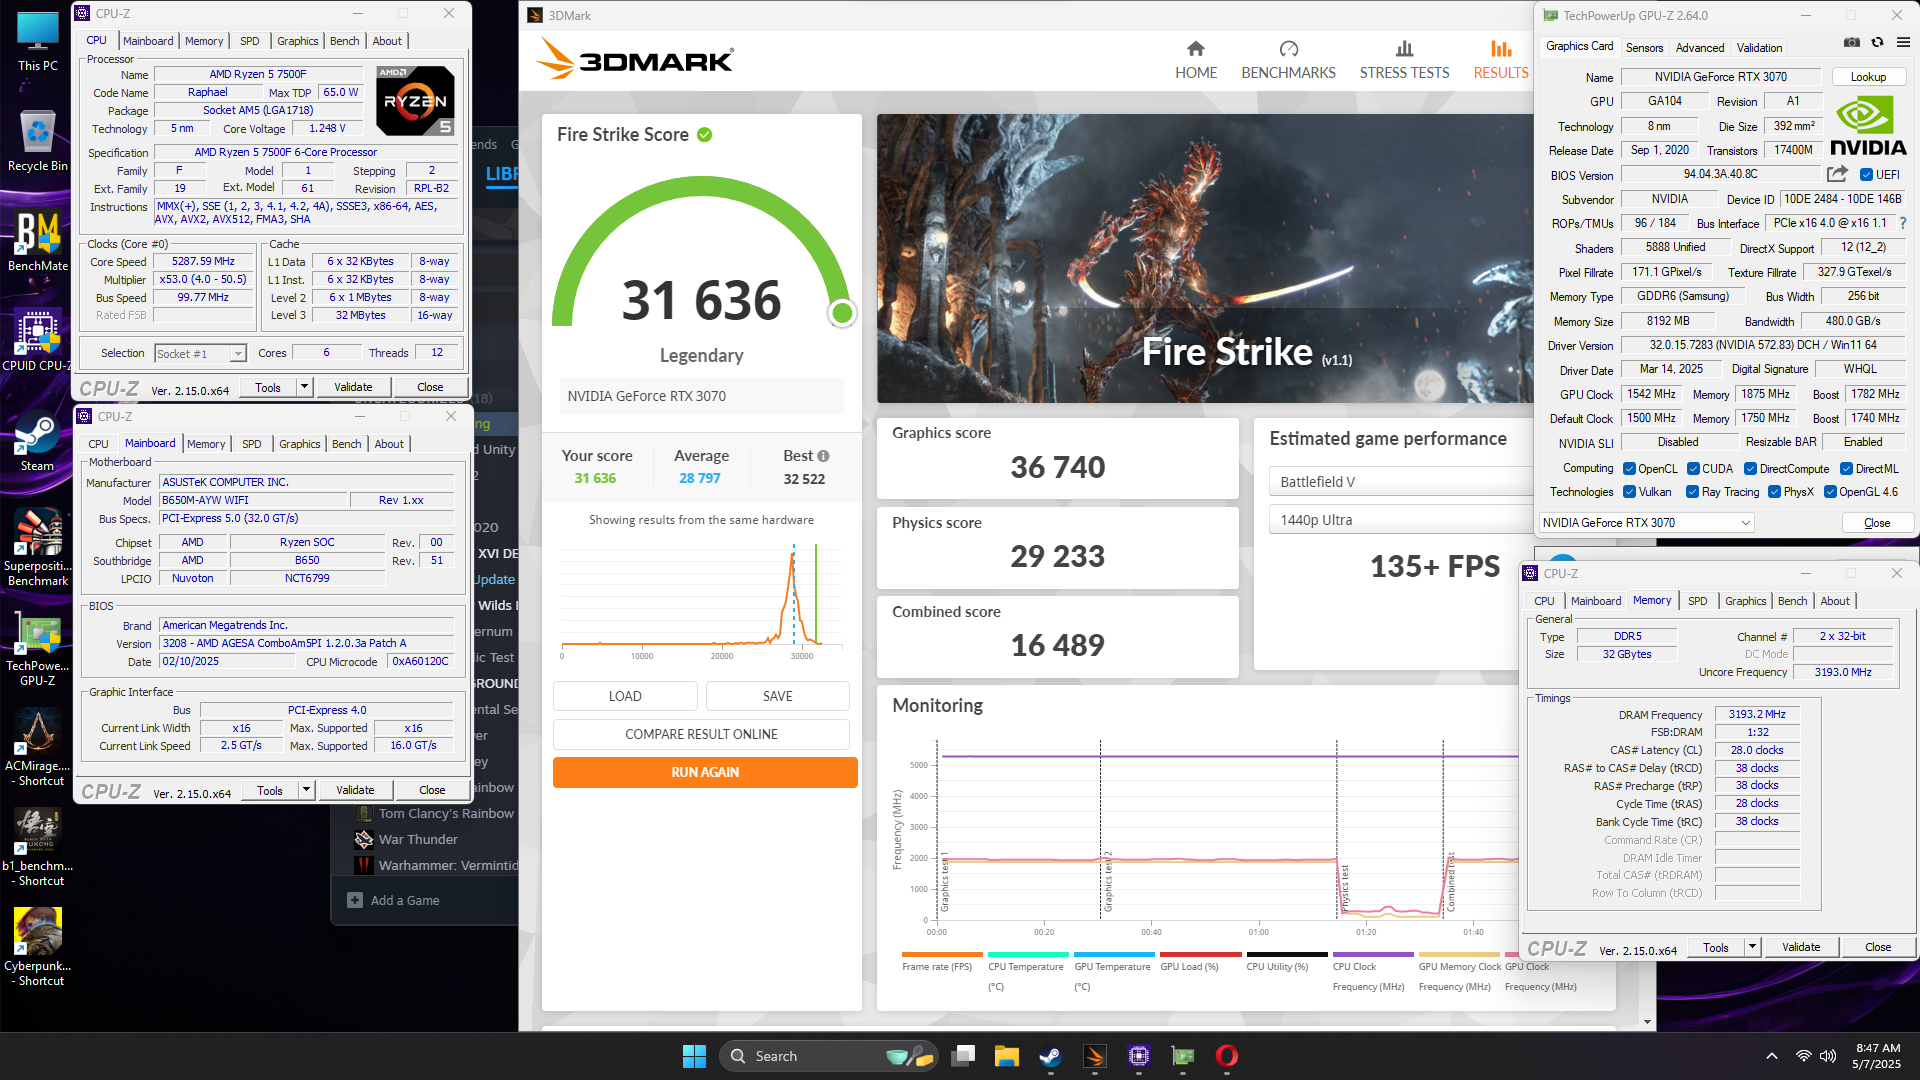
Task: Open the Socket #1 selection dropdown
Action: [x=200, y=354]
